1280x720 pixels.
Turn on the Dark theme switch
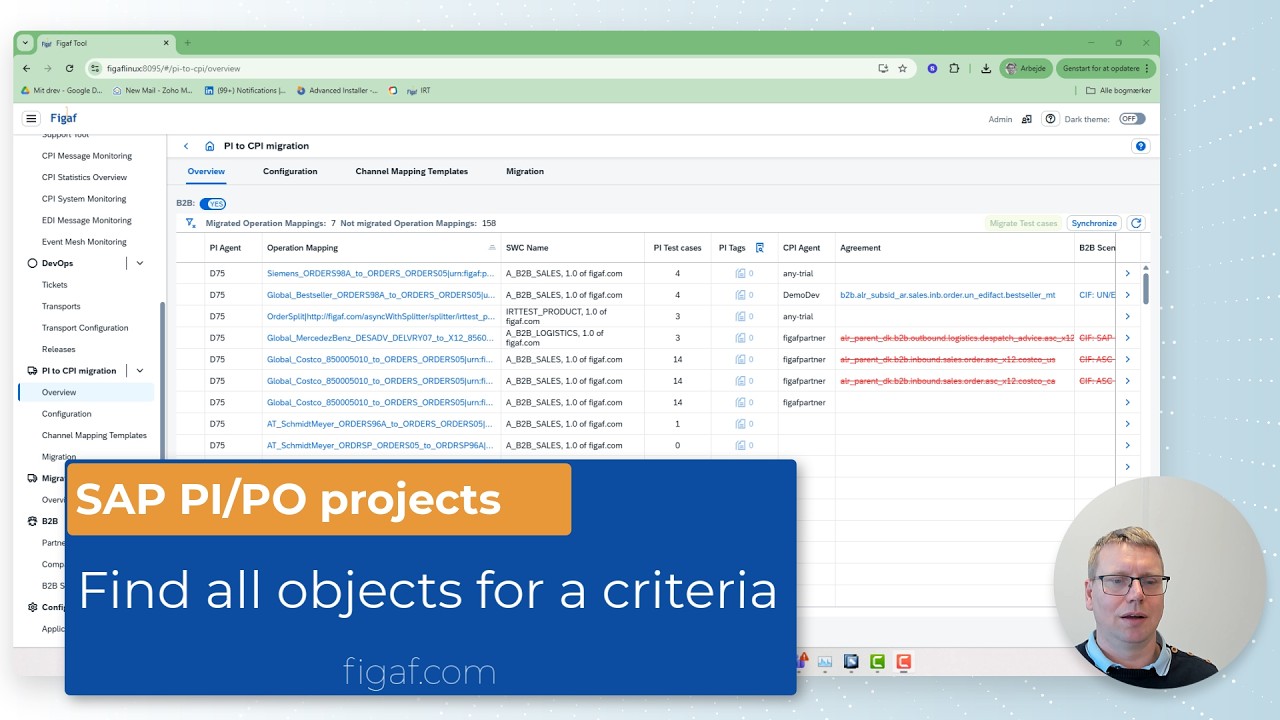[x=1132, y=119]
